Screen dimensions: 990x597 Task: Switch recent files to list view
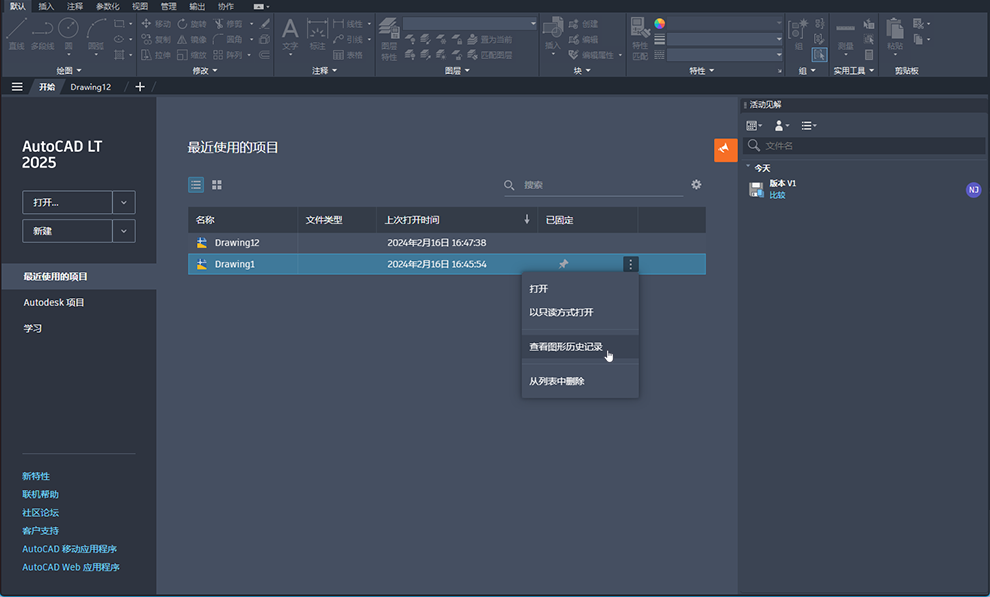pos(196,184)
